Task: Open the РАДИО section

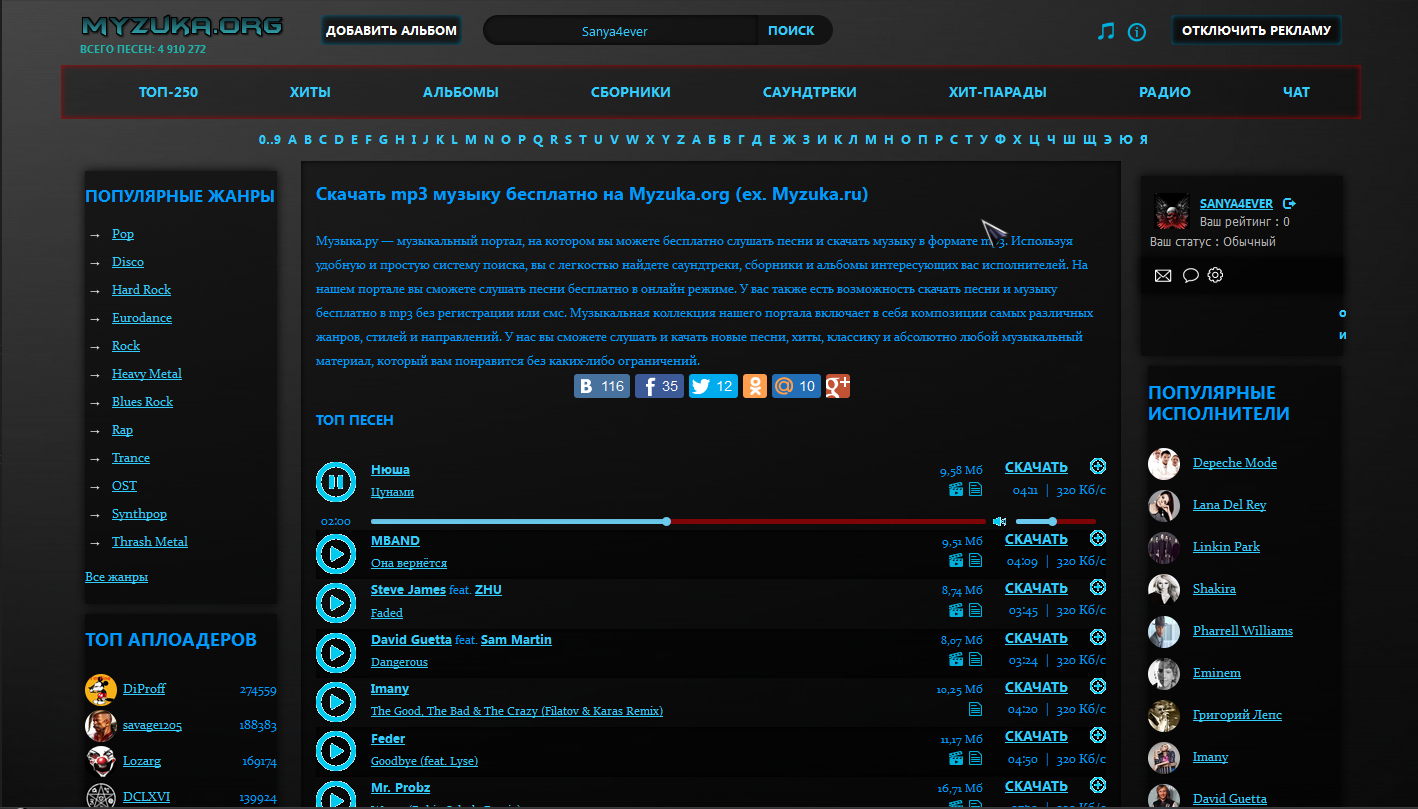Action: pyautogui.click(x=1164, y=91)
